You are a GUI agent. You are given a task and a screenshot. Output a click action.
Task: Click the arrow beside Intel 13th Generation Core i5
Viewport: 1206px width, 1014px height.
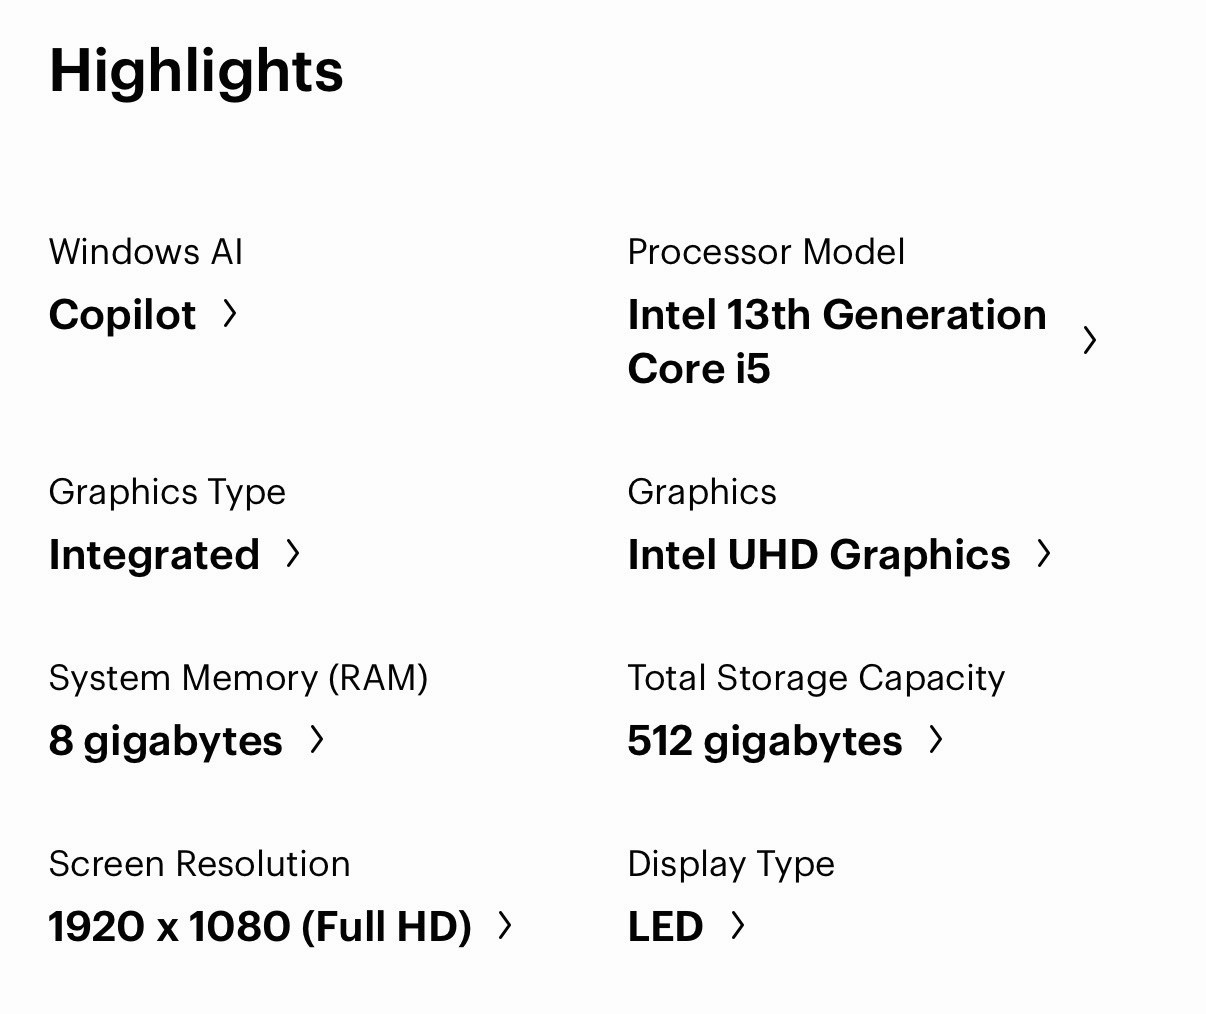(x=1090, y=341)
